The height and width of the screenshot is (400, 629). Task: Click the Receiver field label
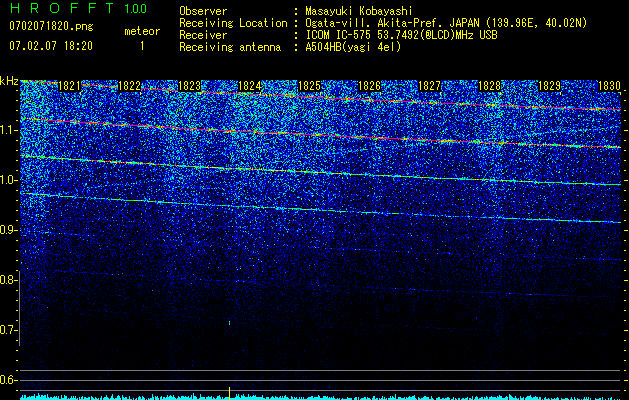click(203, 35)
